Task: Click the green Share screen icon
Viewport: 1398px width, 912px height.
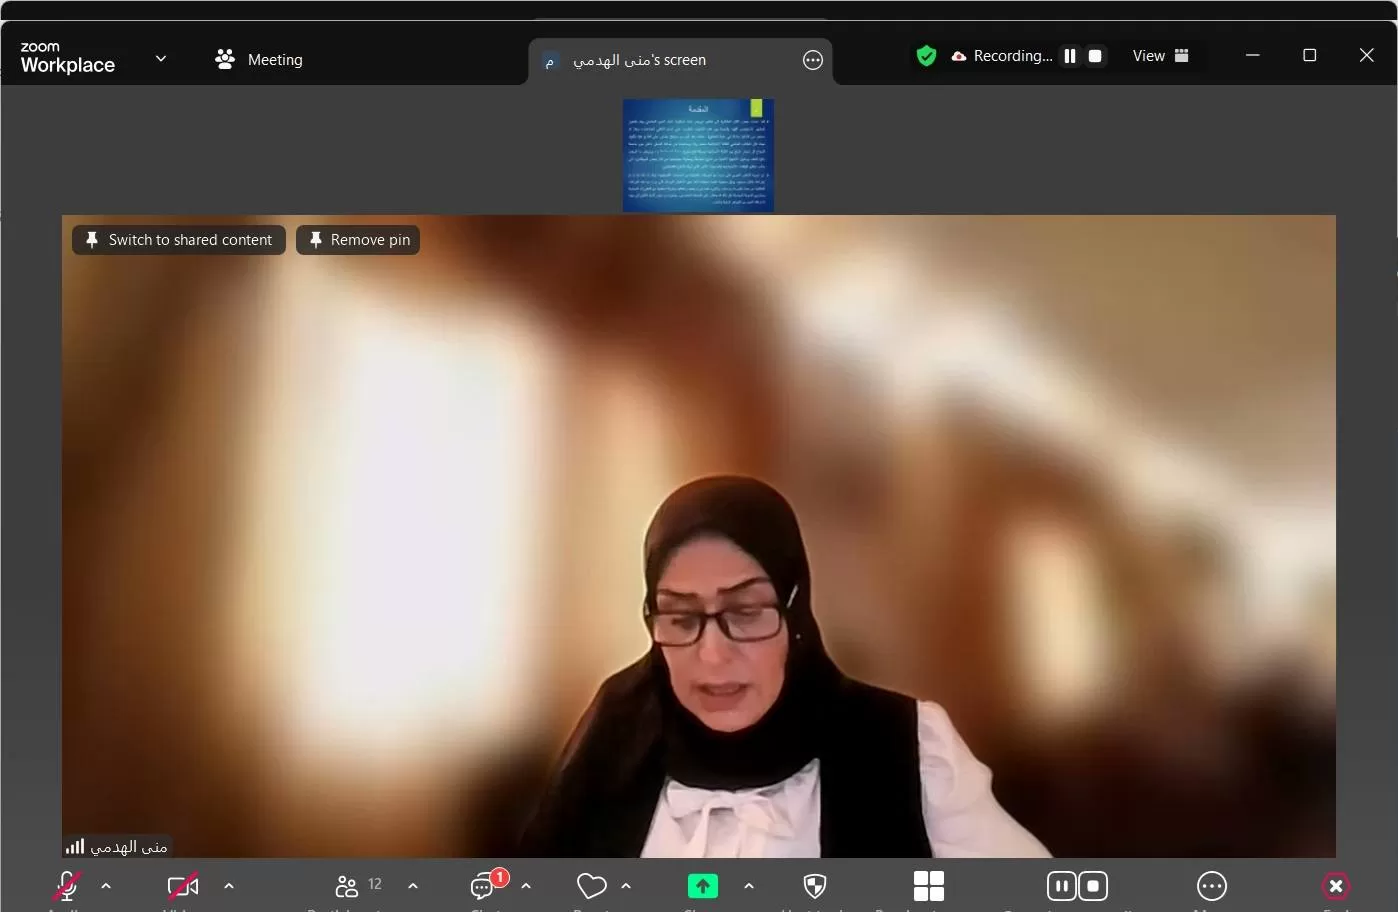Action: [702, 886]
